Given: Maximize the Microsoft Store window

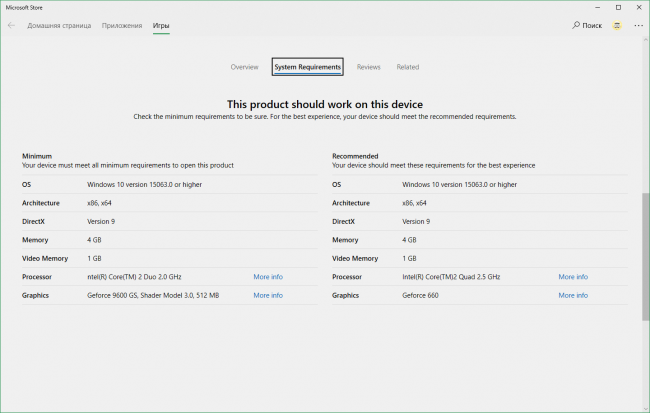Looking at the screenshot, I should [x=618, y=7].
